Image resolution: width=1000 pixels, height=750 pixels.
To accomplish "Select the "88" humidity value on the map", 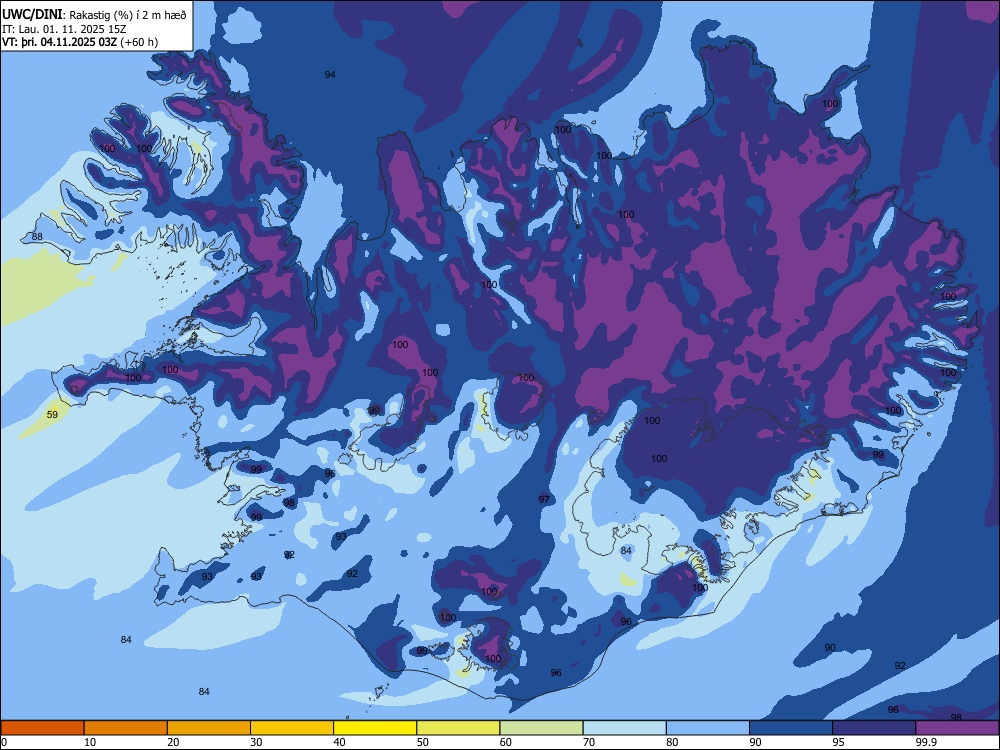I will tap(37, 237).
